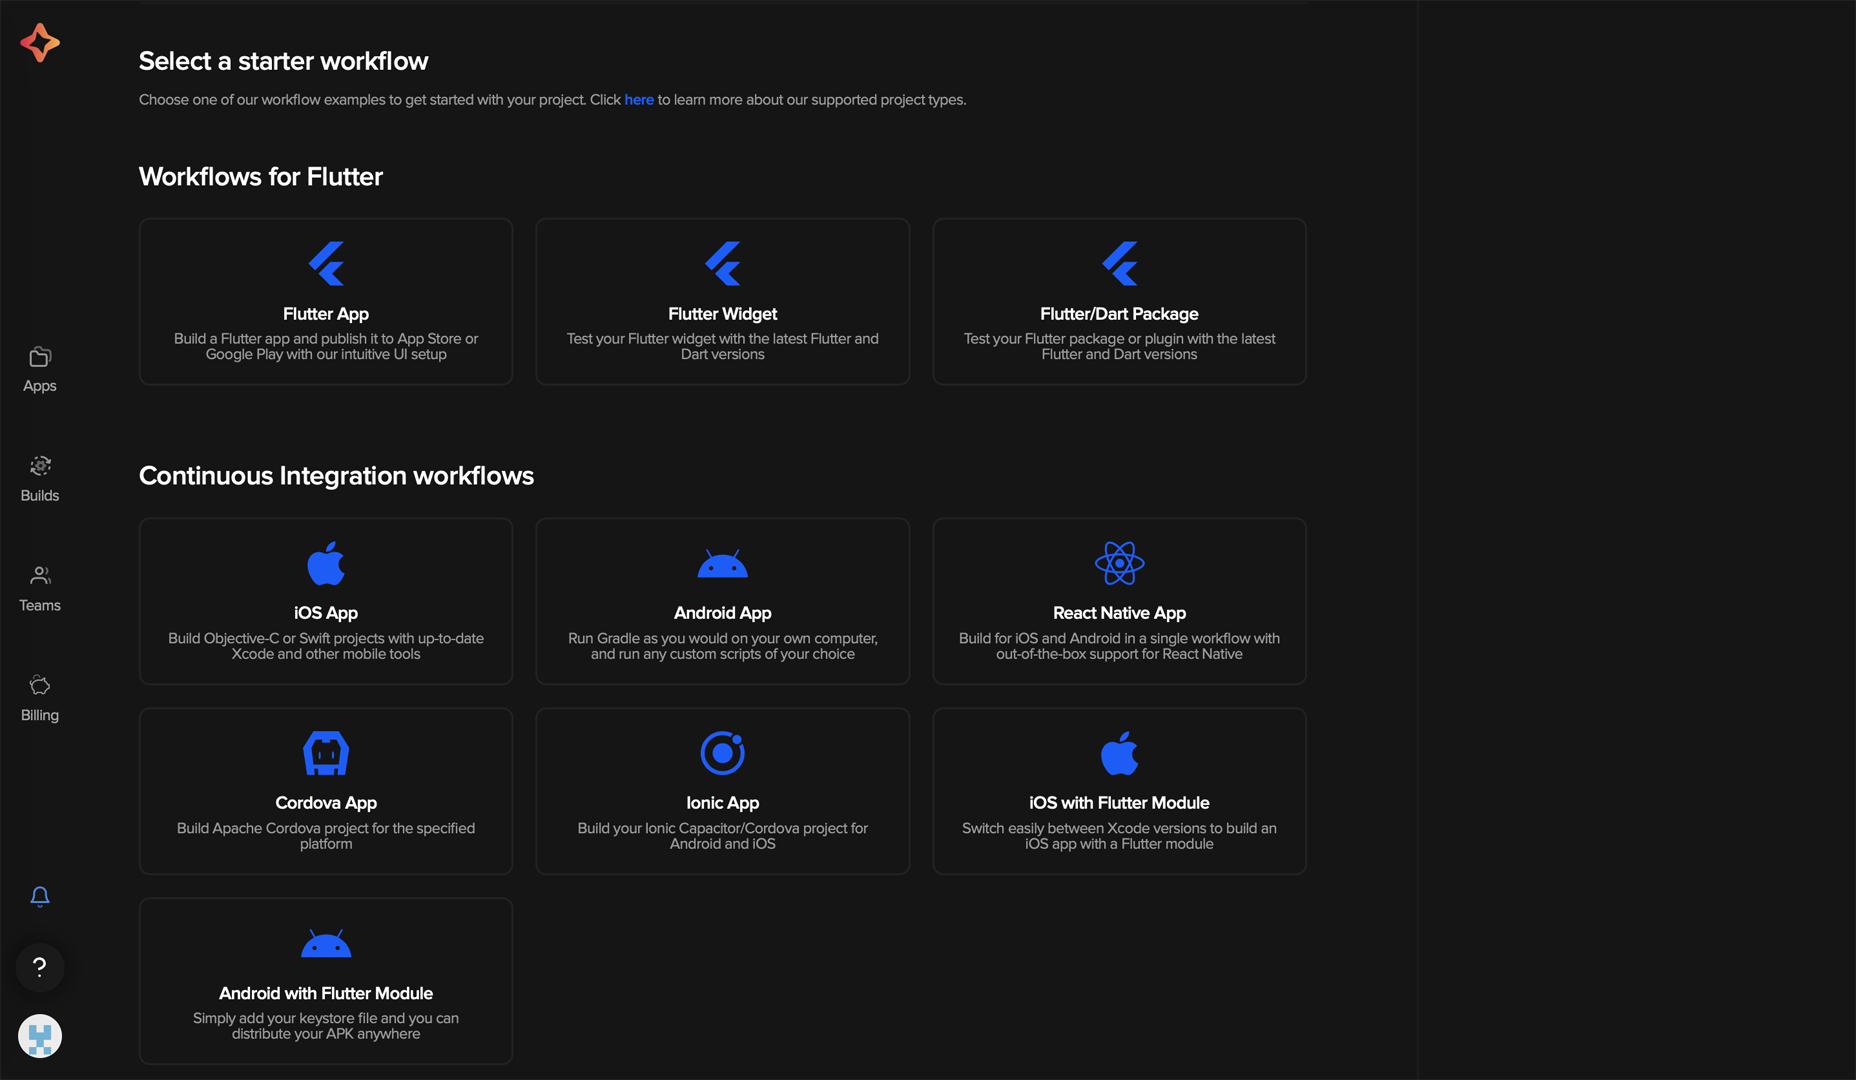This screenshot has height=1080, width=1856.
Task: Click the Ionic logo icon
Action: tap(723, 753)
